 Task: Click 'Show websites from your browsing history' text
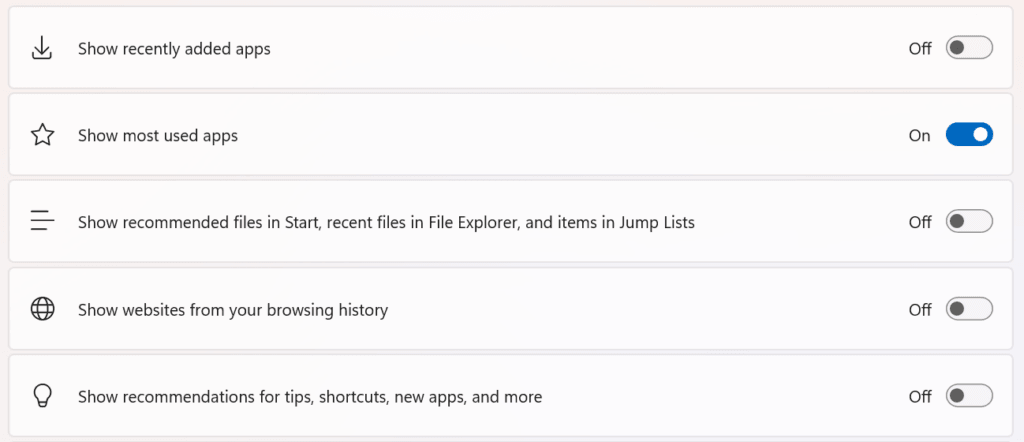click(233, 310)
